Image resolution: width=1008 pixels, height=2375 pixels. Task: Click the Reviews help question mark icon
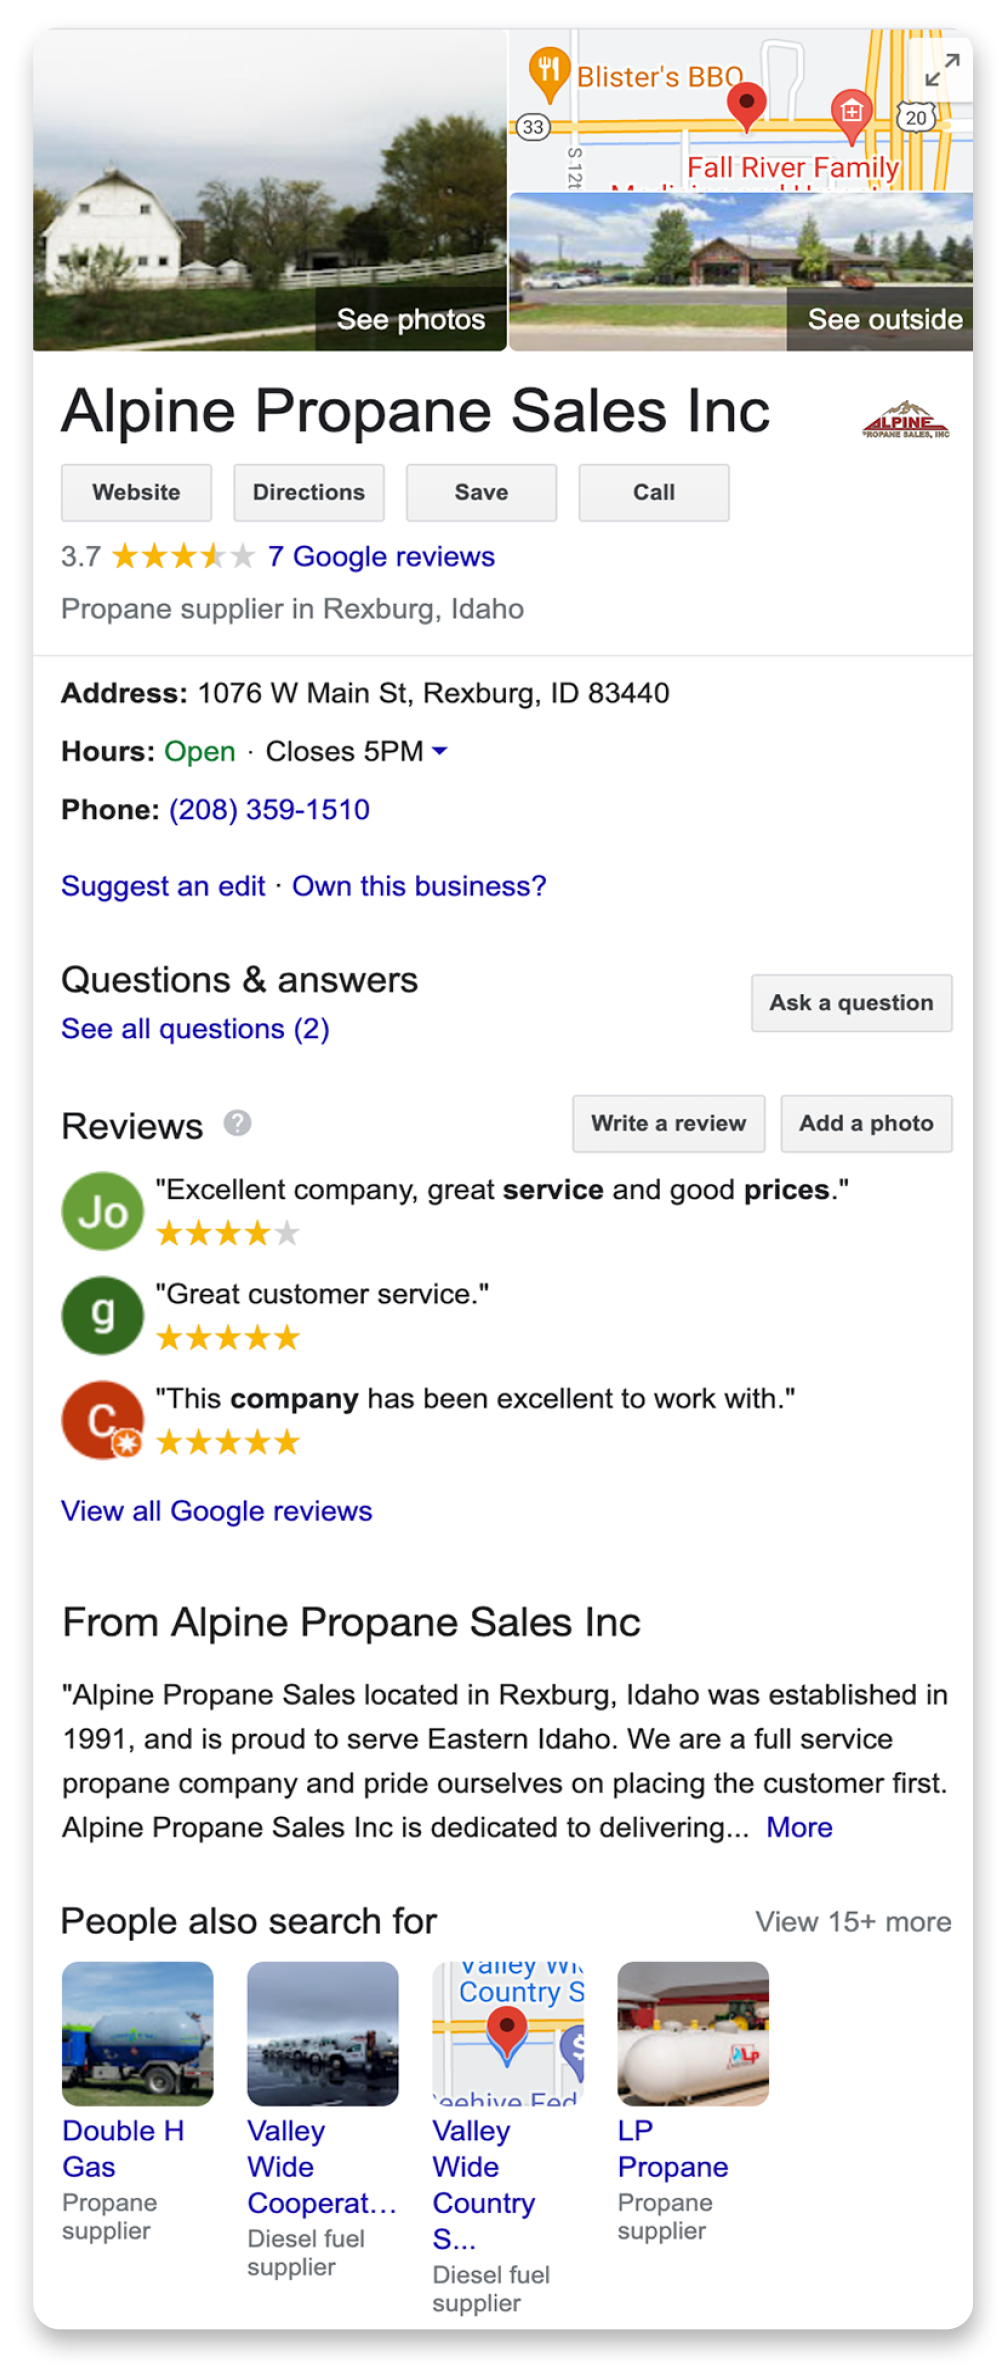pos(237,1123)
